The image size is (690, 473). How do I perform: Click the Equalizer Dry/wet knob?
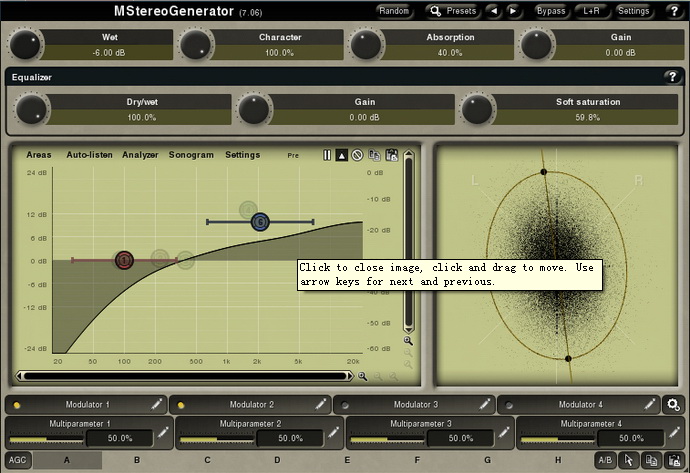[x=31, y=109]
